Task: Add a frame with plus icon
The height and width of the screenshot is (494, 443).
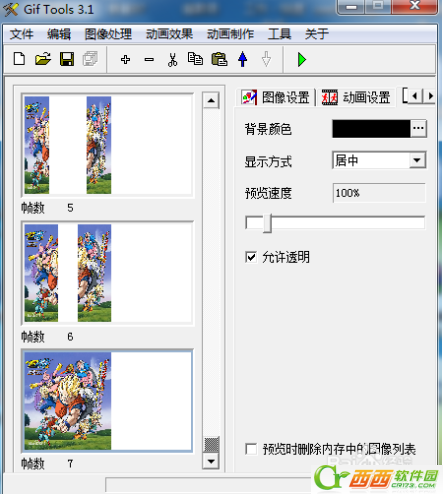Action: point(125,60)
